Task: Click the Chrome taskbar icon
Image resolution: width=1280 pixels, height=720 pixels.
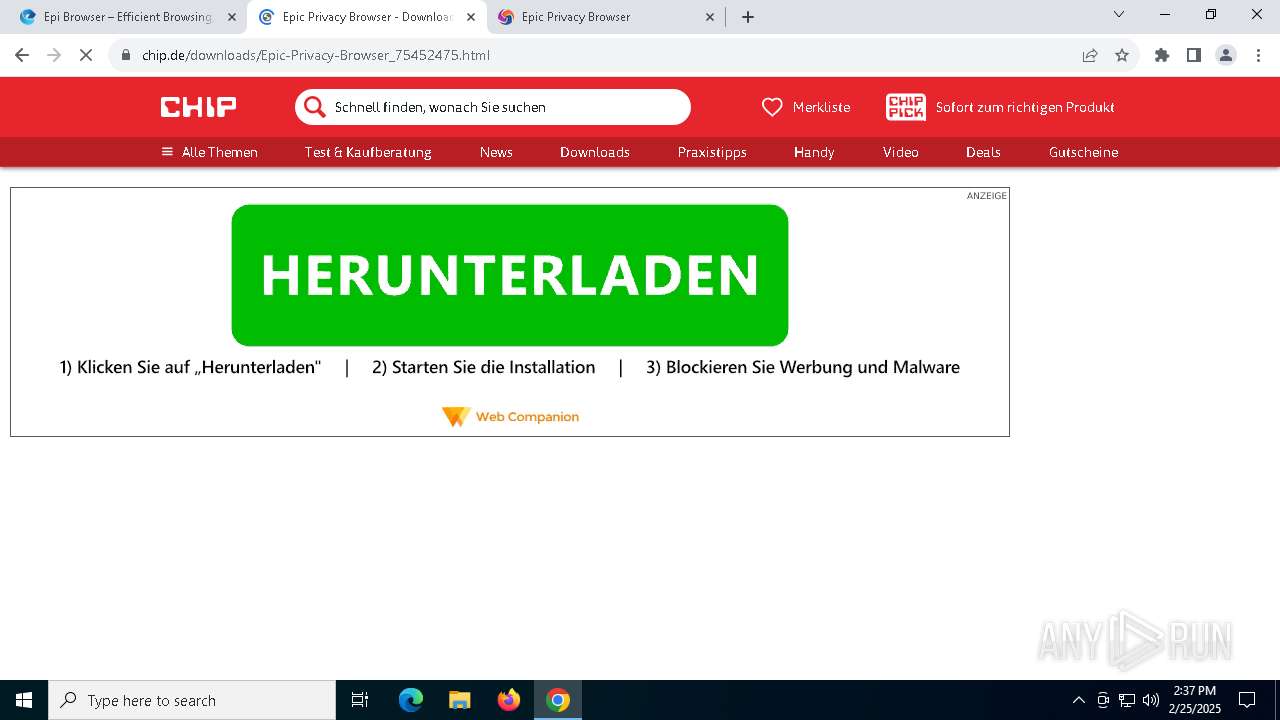Action: point(558,700)
